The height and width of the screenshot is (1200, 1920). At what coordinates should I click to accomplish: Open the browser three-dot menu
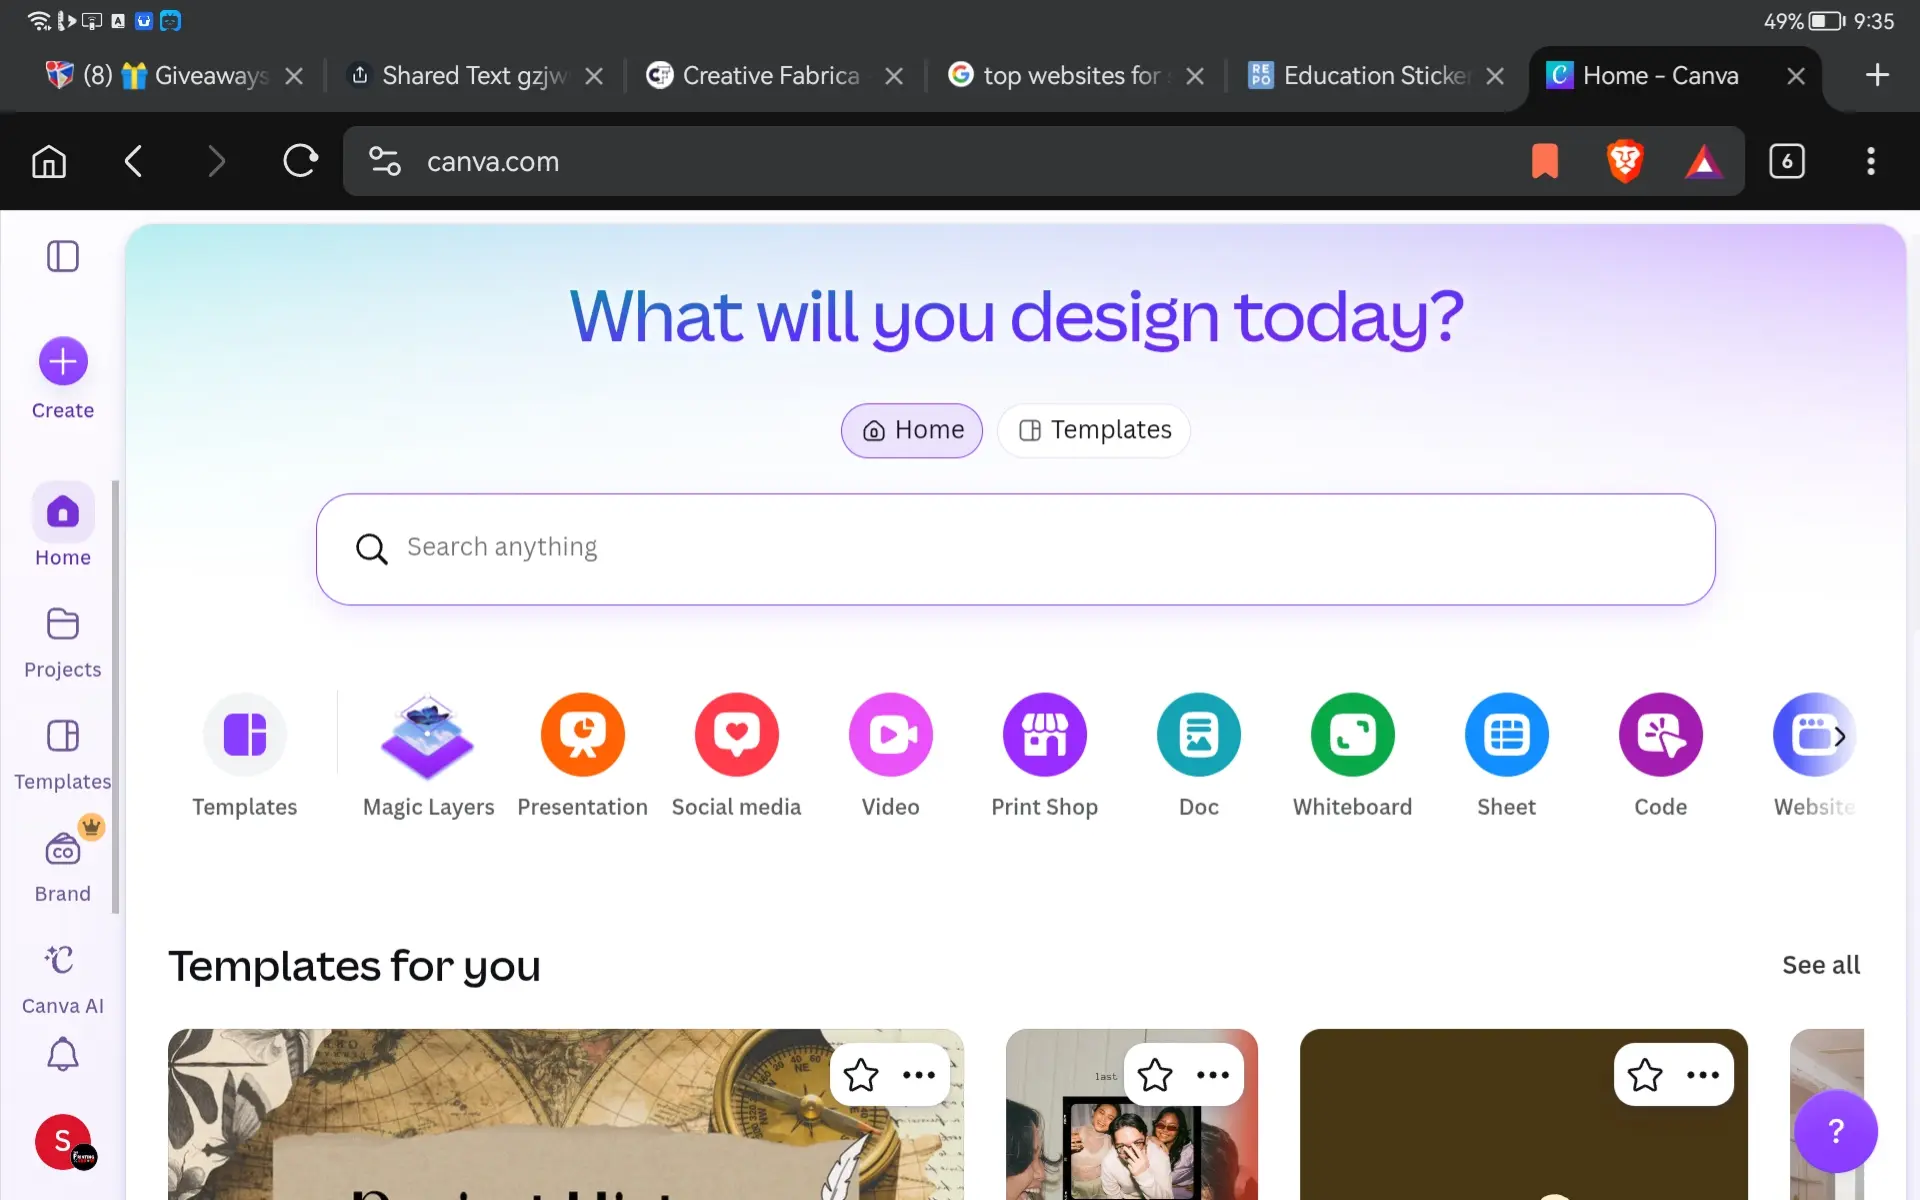pos(1871,161)
